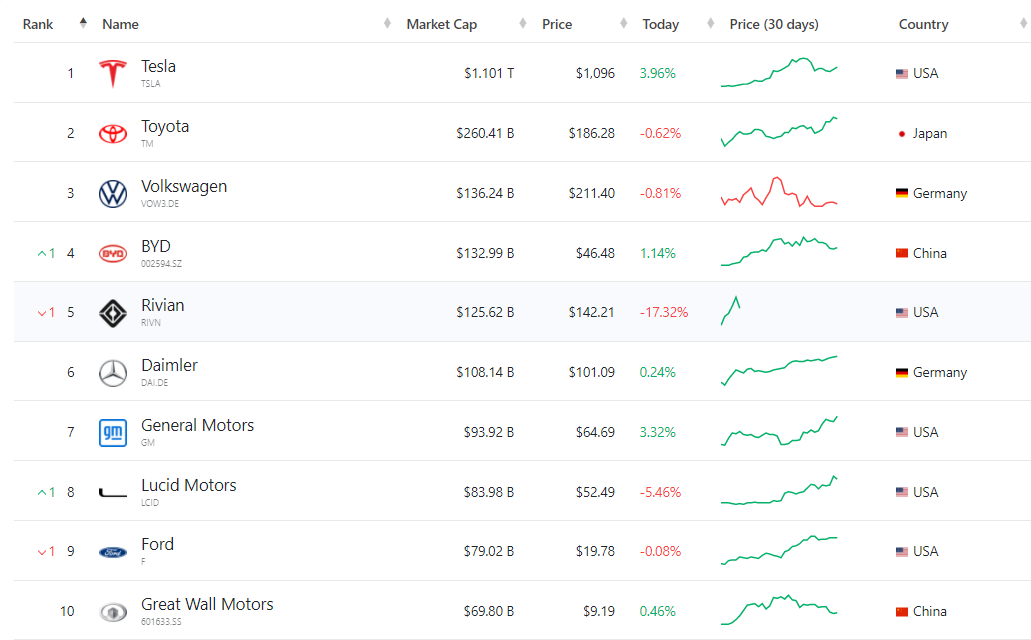
Task: Click the Price column header label
Action: pyautogui.click(x=557, y=24)
